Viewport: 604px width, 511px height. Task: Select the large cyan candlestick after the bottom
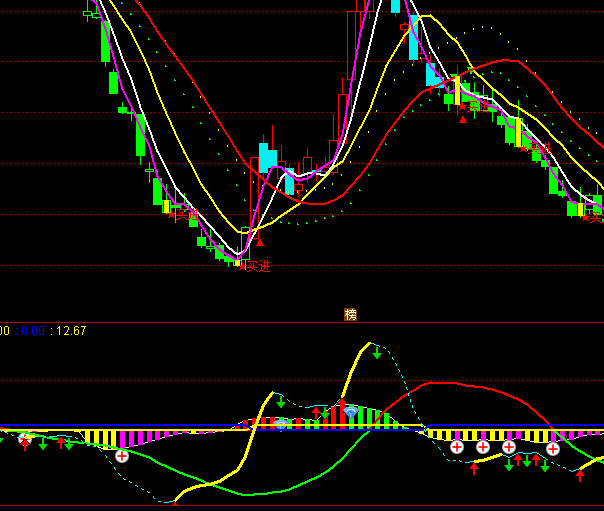pyautogui.click(x=267, y=158)
